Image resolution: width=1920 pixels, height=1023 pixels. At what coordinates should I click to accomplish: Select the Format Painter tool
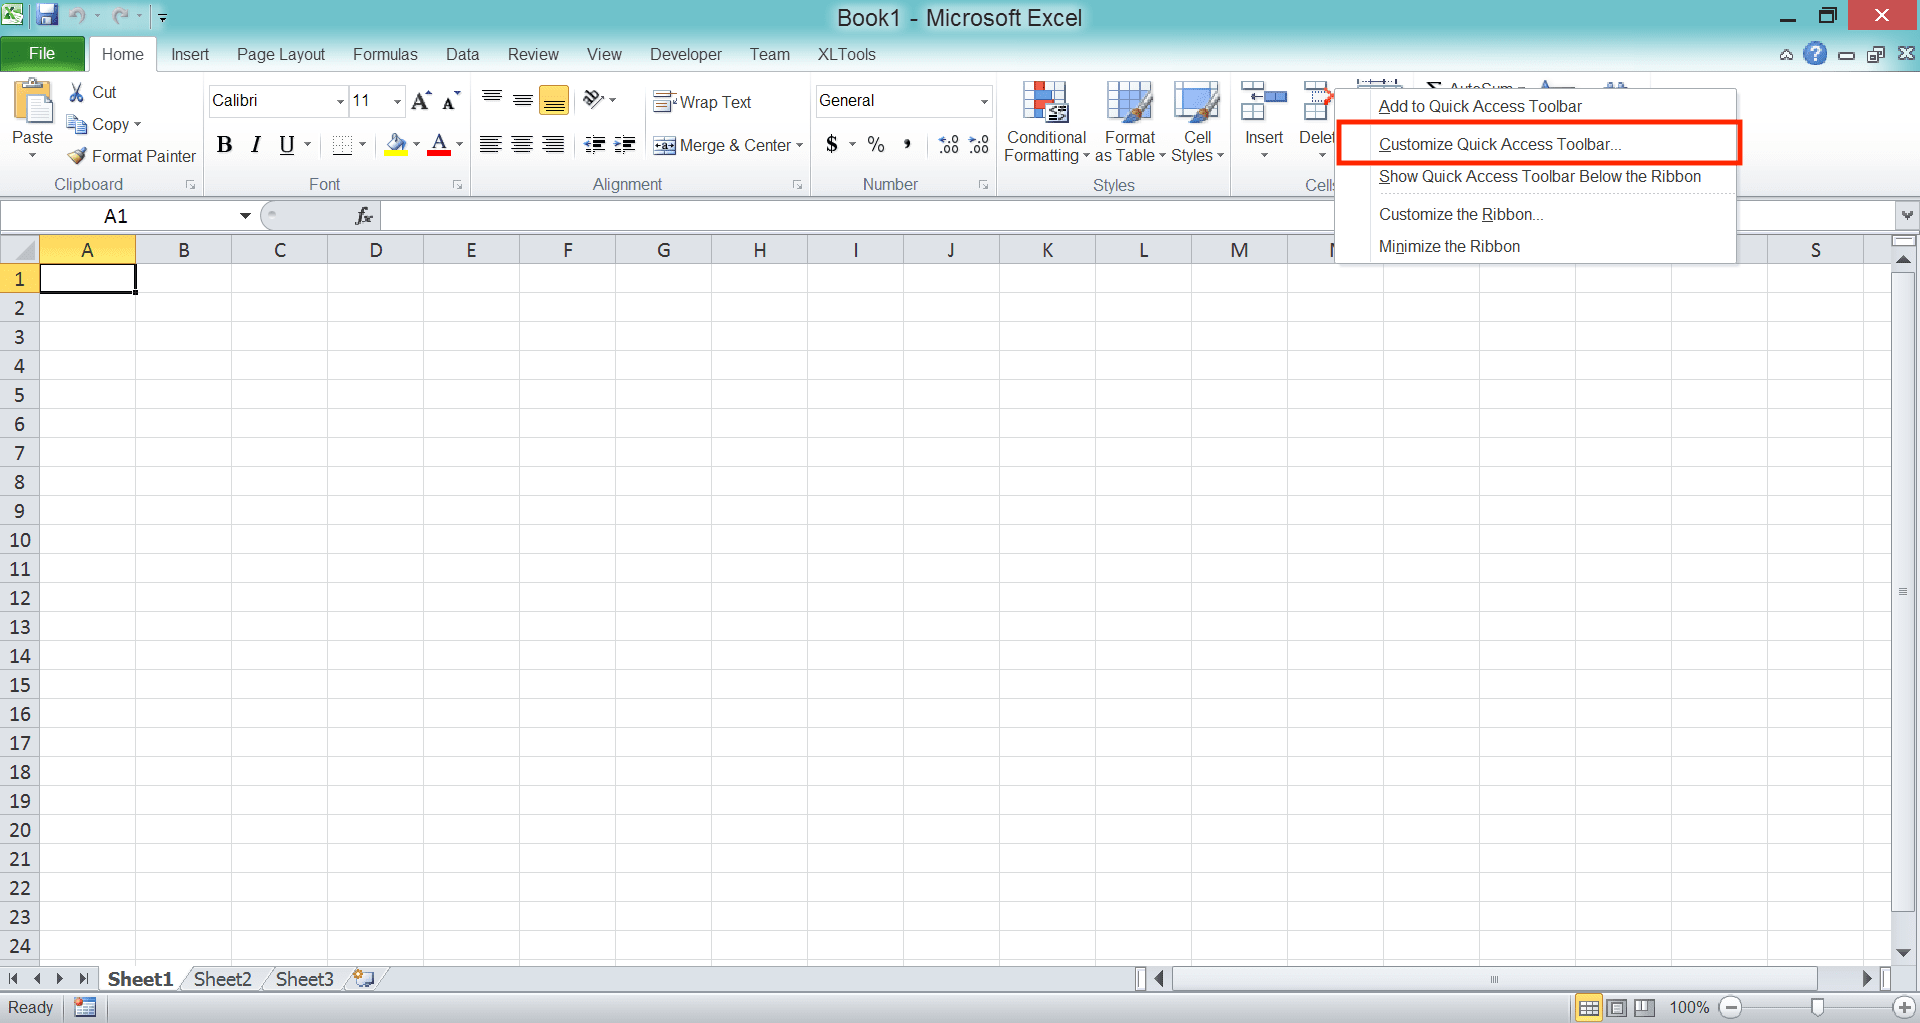pos(131,156)
